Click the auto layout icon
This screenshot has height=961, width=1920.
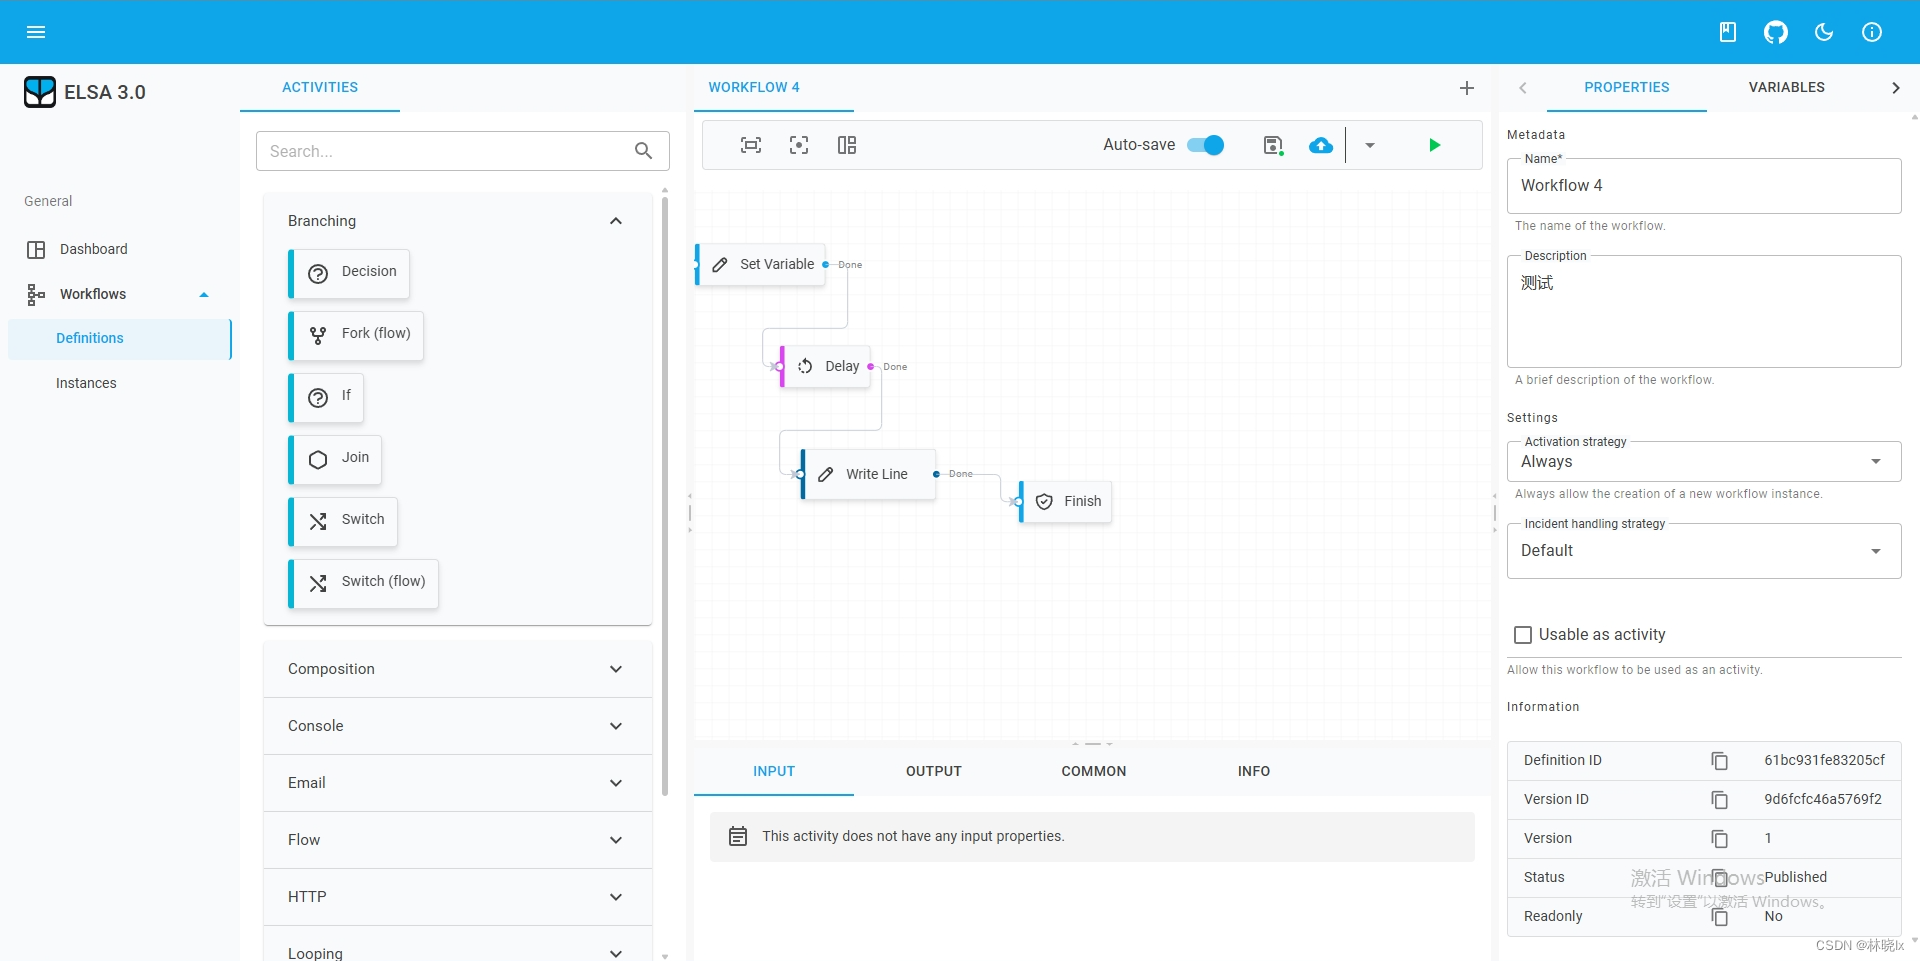[847, 145]
